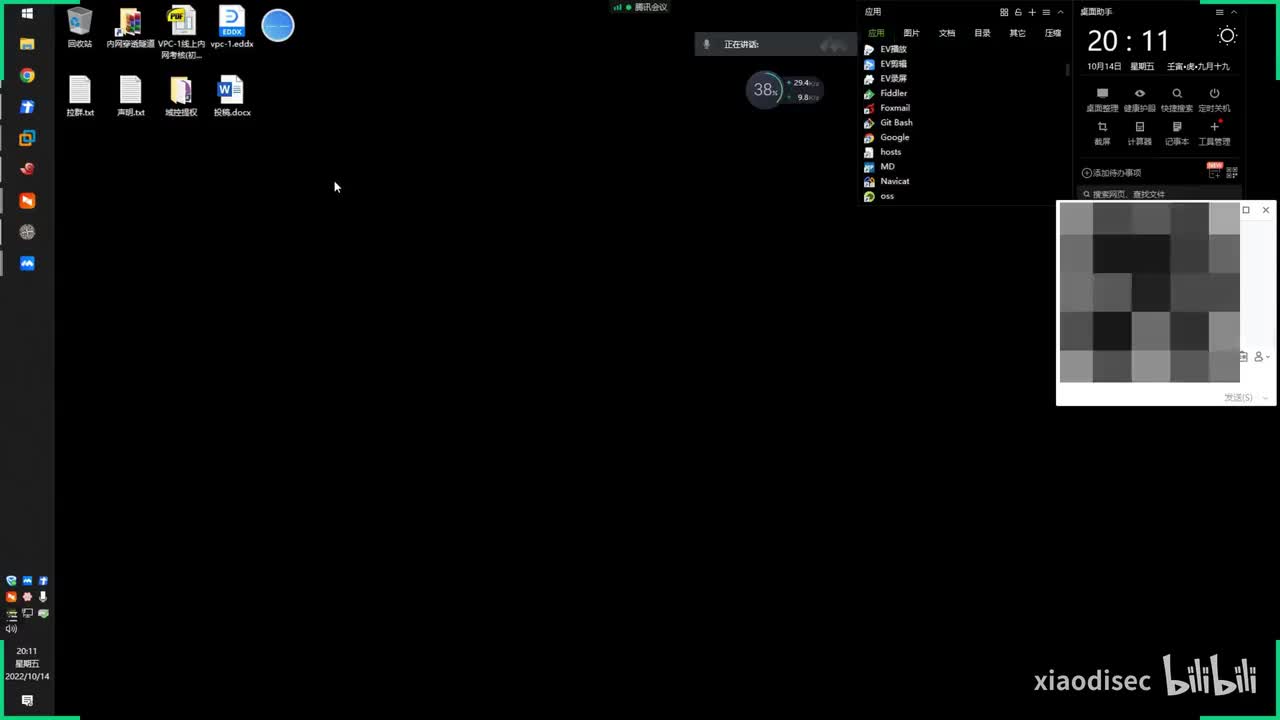This screenshot has width=1280, height=720.
Task: Click the red swirl taskbar app icon
Action: coord(27,169)
